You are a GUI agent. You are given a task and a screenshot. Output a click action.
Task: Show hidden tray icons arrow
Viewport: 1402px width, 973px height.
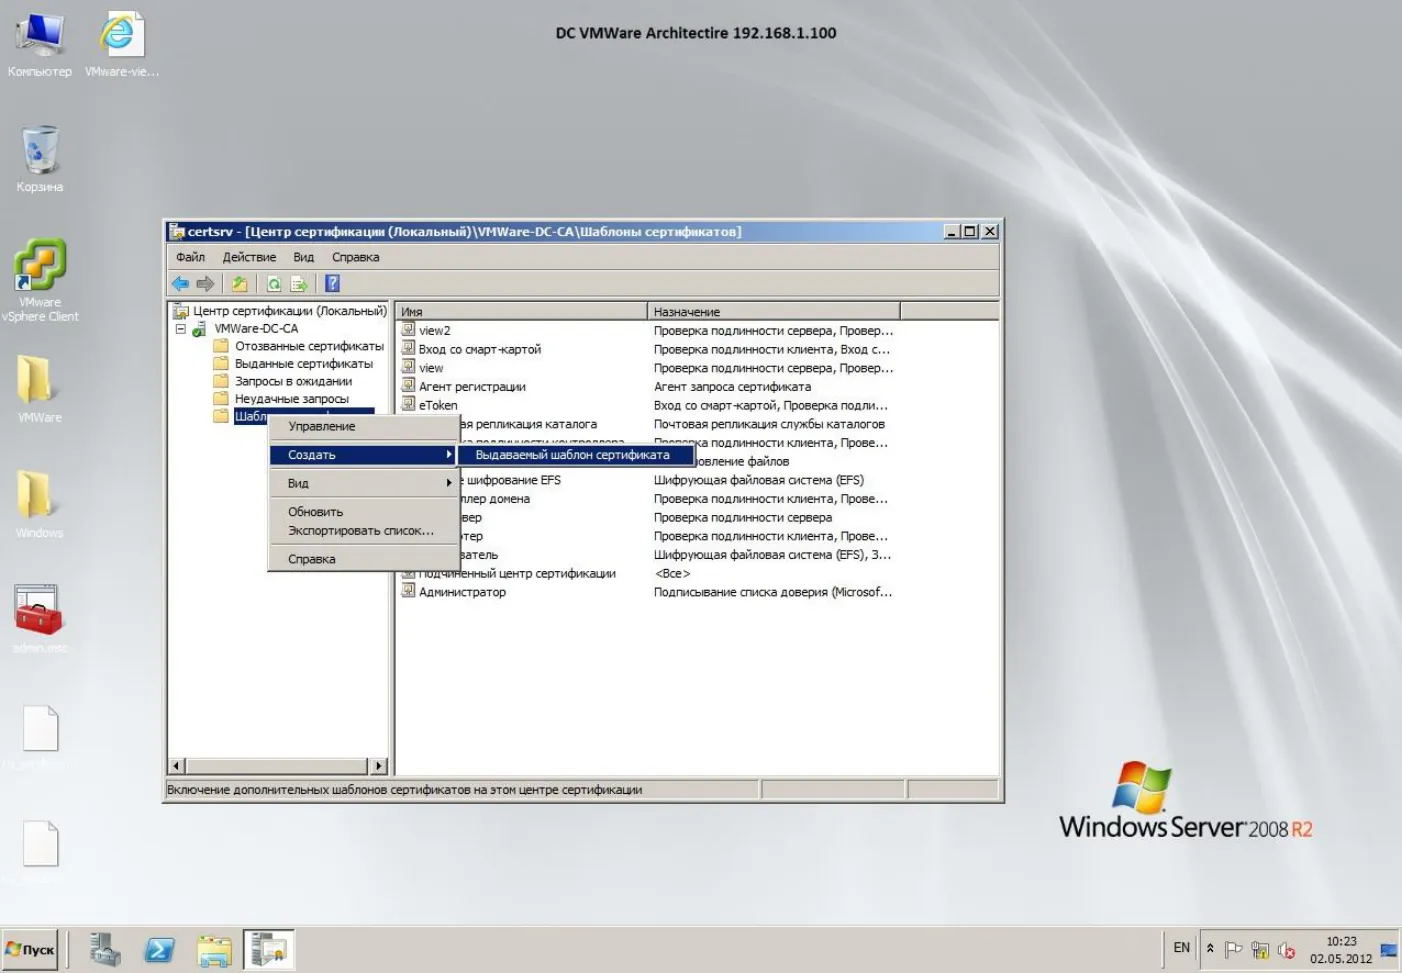click(x=1210, y=948)
